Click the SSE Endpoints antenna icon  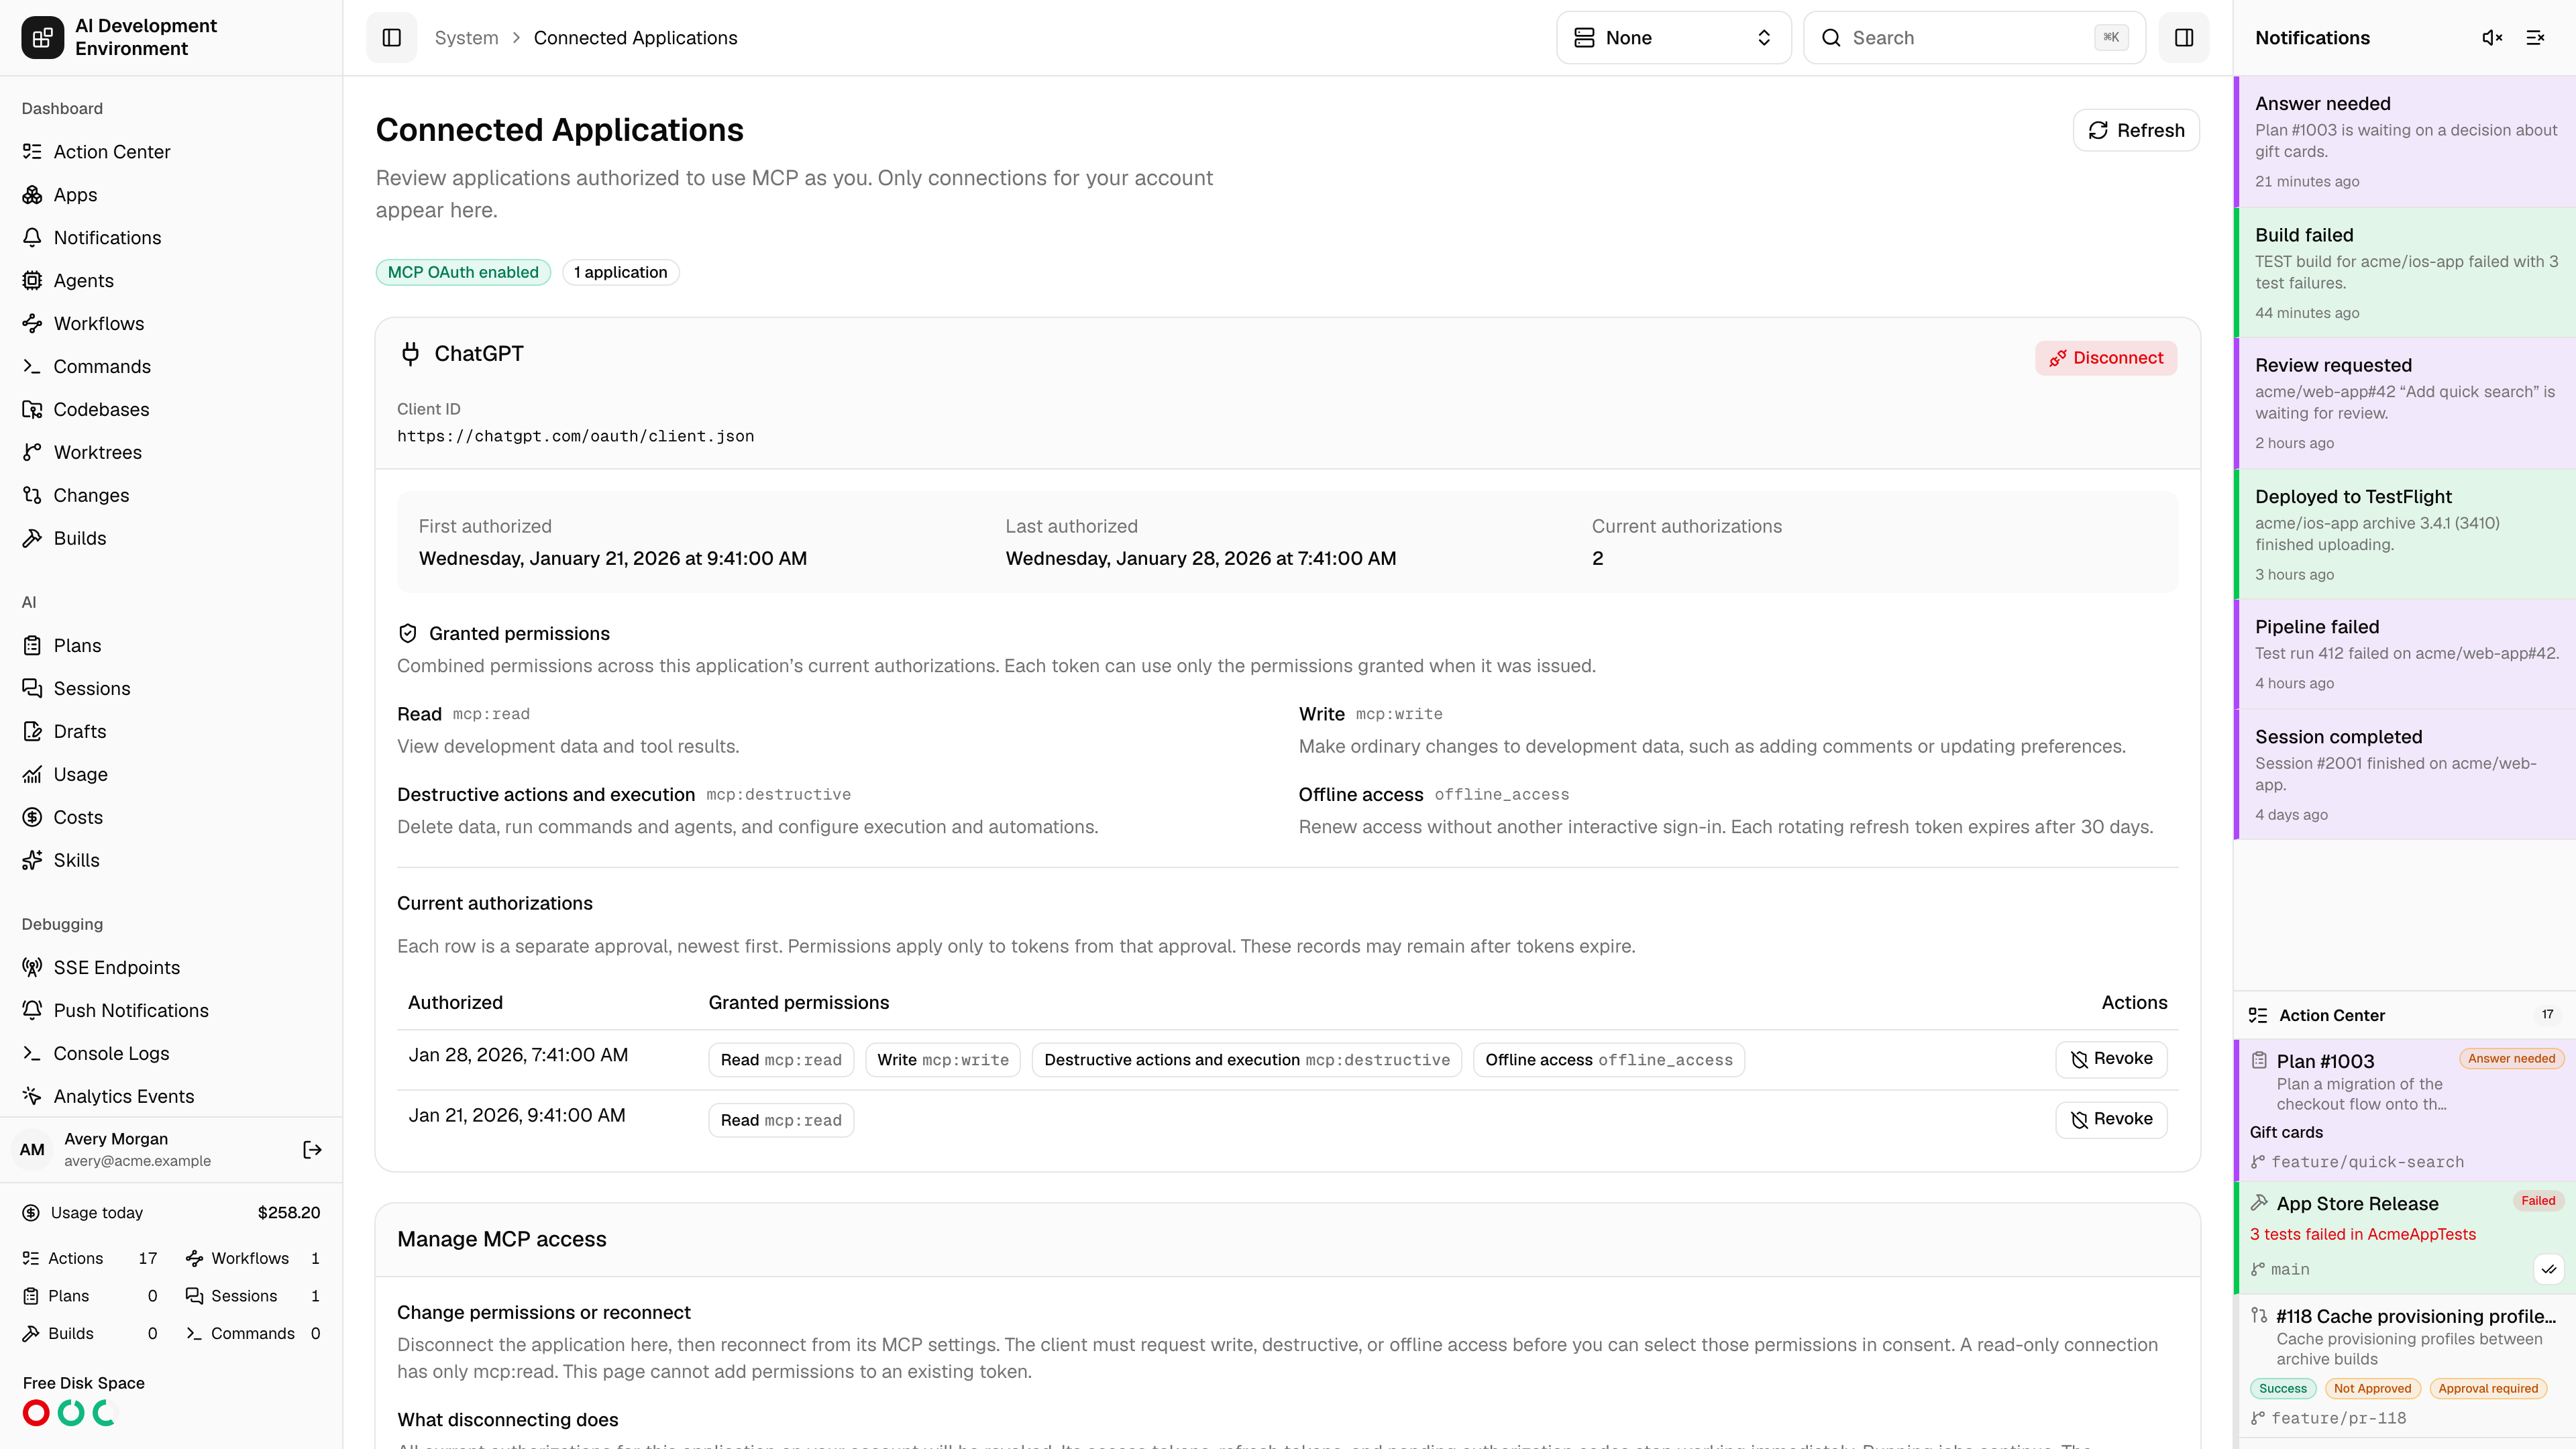click(x=32, y=968)
